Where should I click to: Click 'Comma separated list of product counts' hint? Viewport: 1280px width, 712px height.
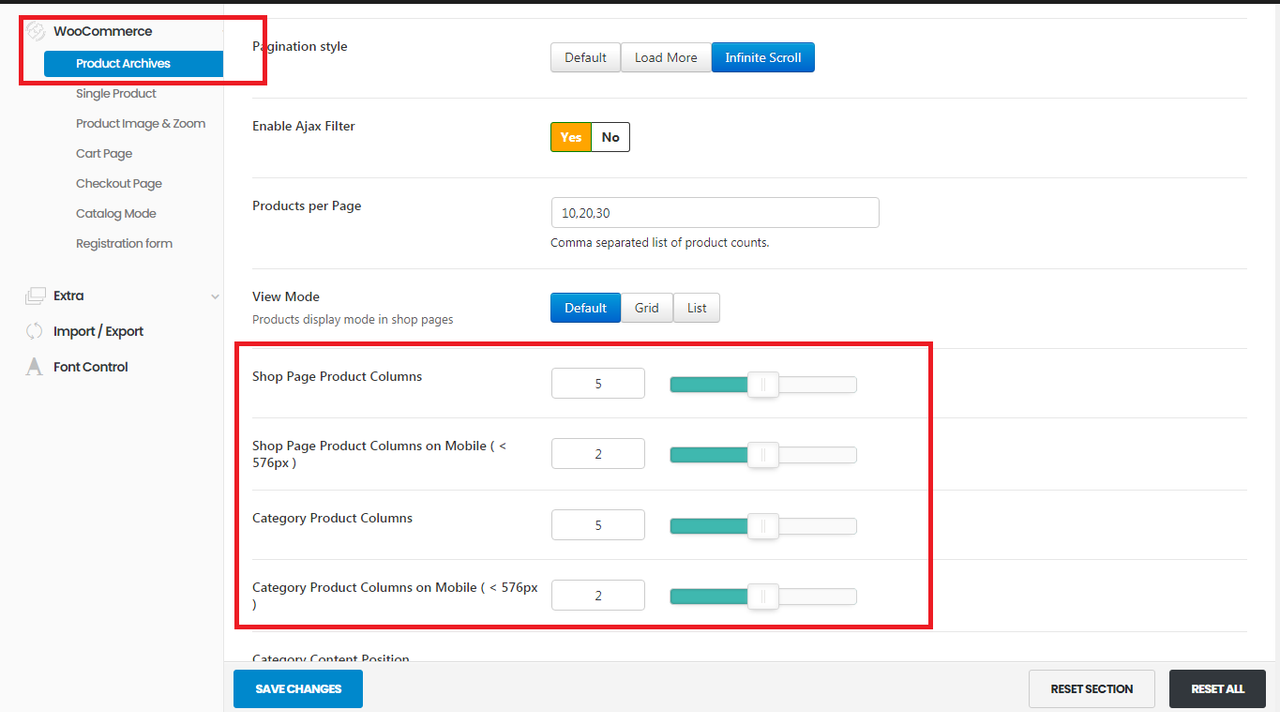[660, 242]
